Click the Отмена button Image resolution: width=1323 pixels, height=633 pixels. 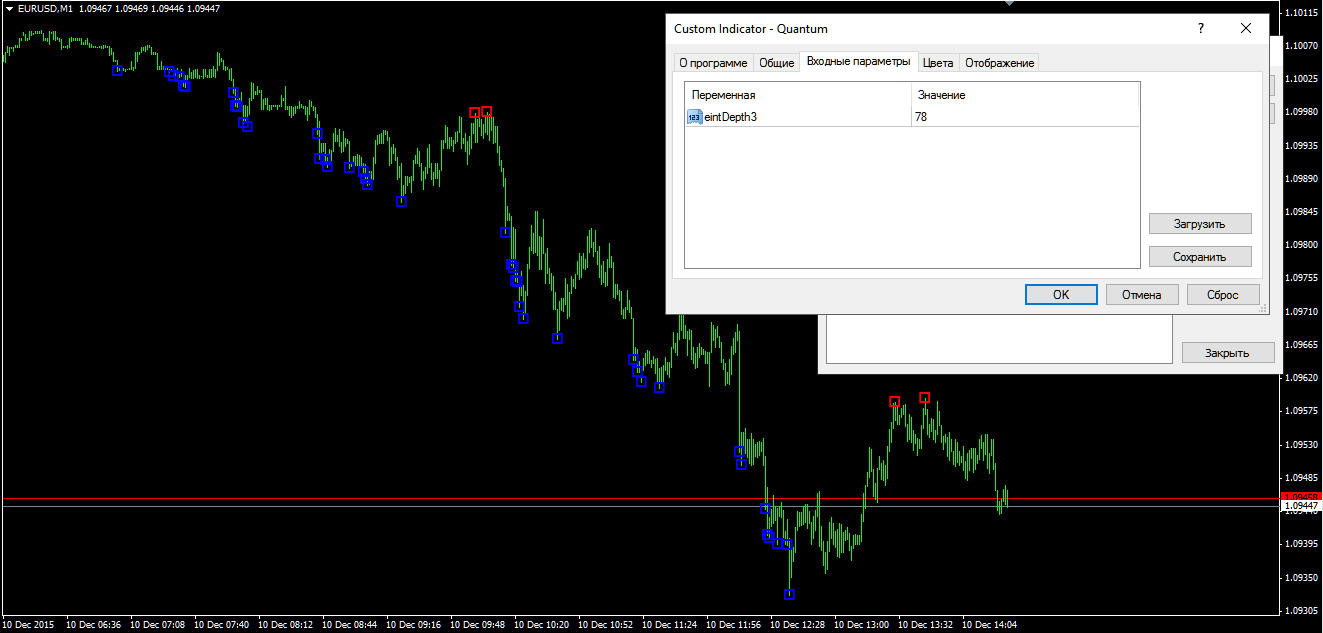1142,294
